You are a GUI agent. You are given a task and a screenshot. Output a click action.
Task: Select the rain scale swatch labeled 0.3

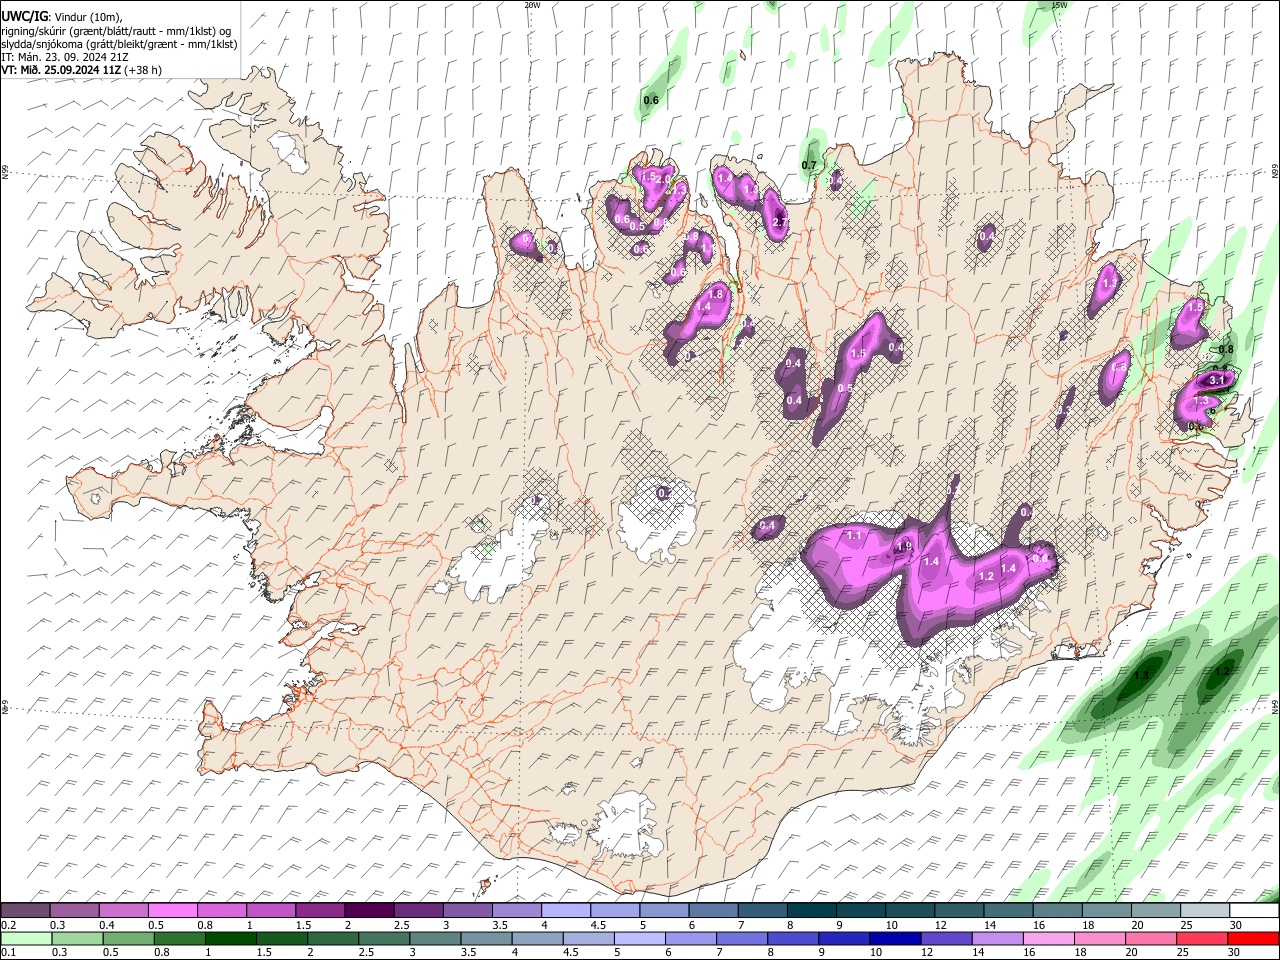[77, 938]
